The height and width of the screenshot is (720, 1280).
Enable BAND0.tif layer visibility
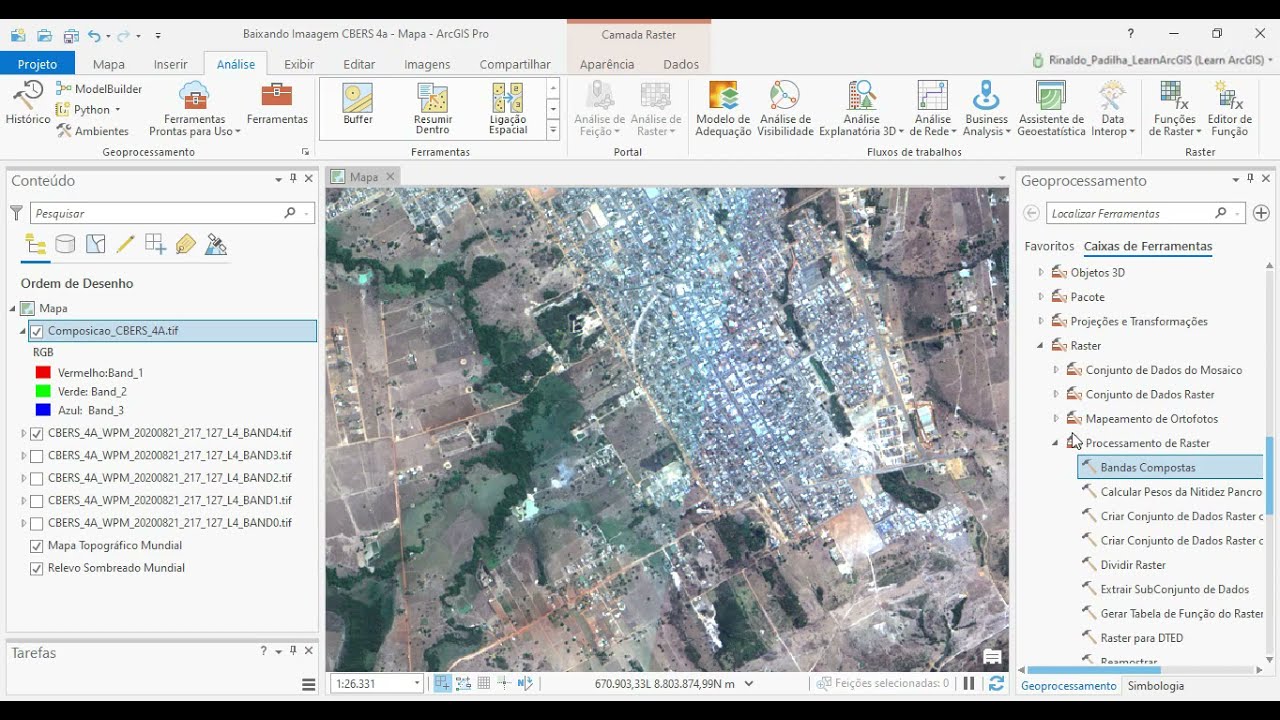pyautogui.click(x=37, y=523)
